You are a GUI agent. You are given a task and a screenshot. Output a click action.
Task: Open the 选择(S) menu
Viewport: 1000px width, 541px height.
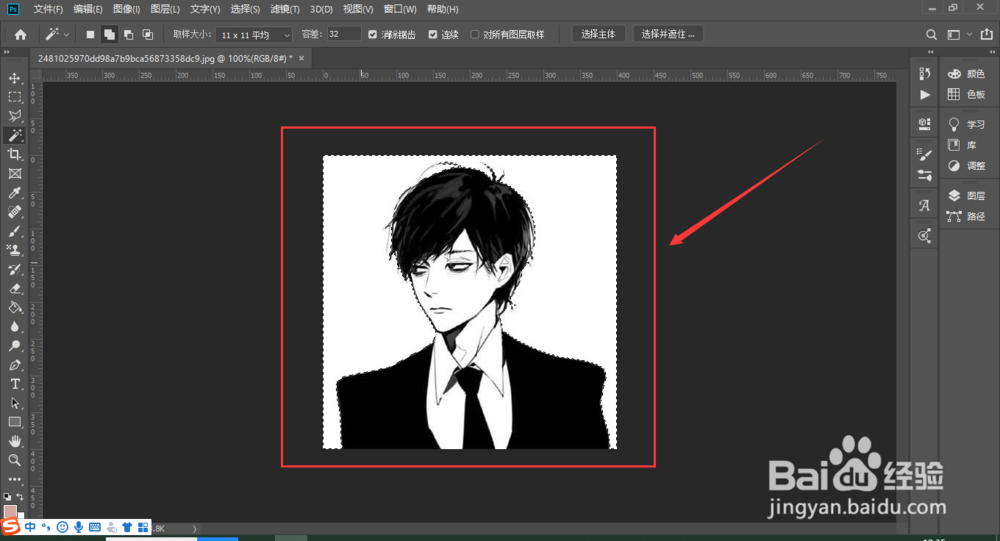[x=245, y=9]
